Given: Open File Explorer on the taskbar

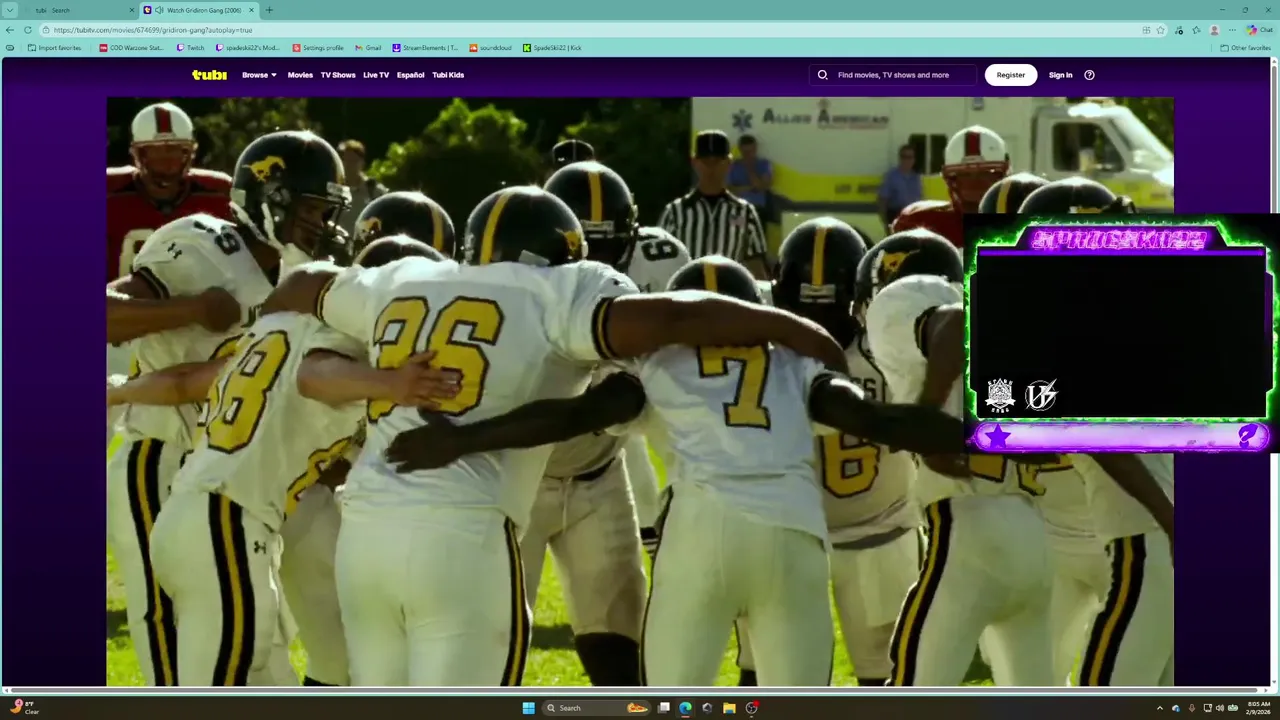Looking at the screenshot, I should [x=729, y=708].
